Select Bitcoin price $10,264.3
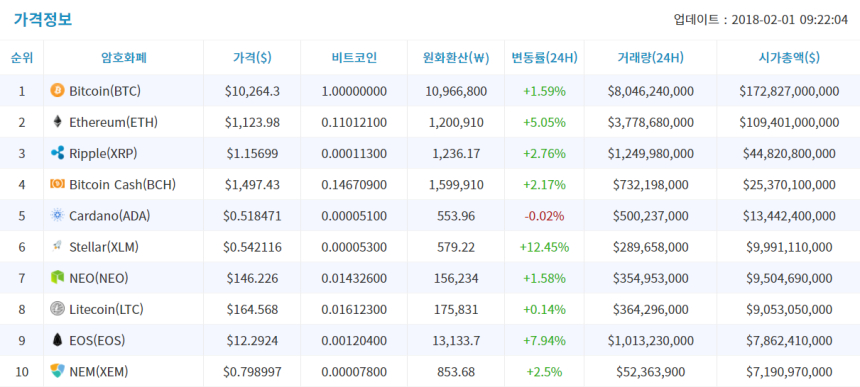The image size is (860, 387). click(252, 91)
